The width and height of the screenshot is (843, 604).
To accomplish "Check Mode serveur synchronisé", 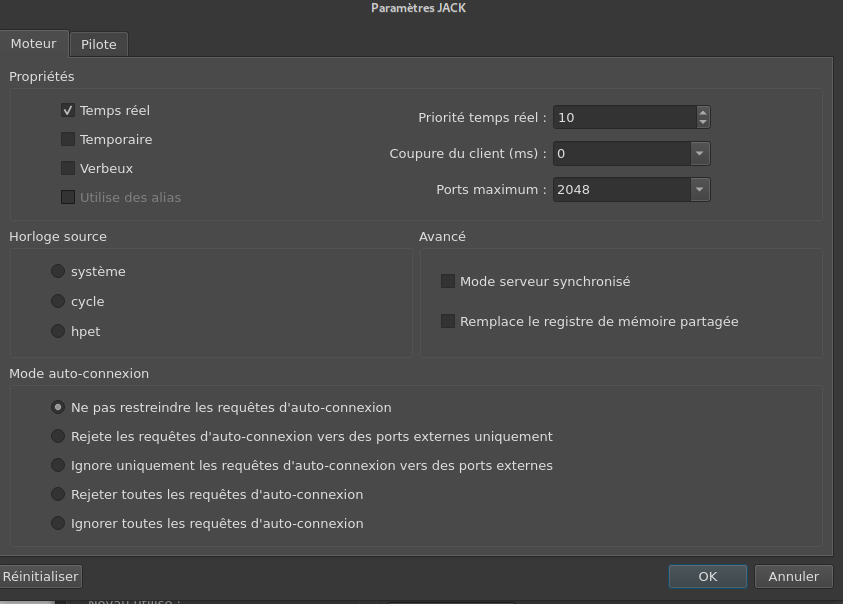I will coord(448,282).
